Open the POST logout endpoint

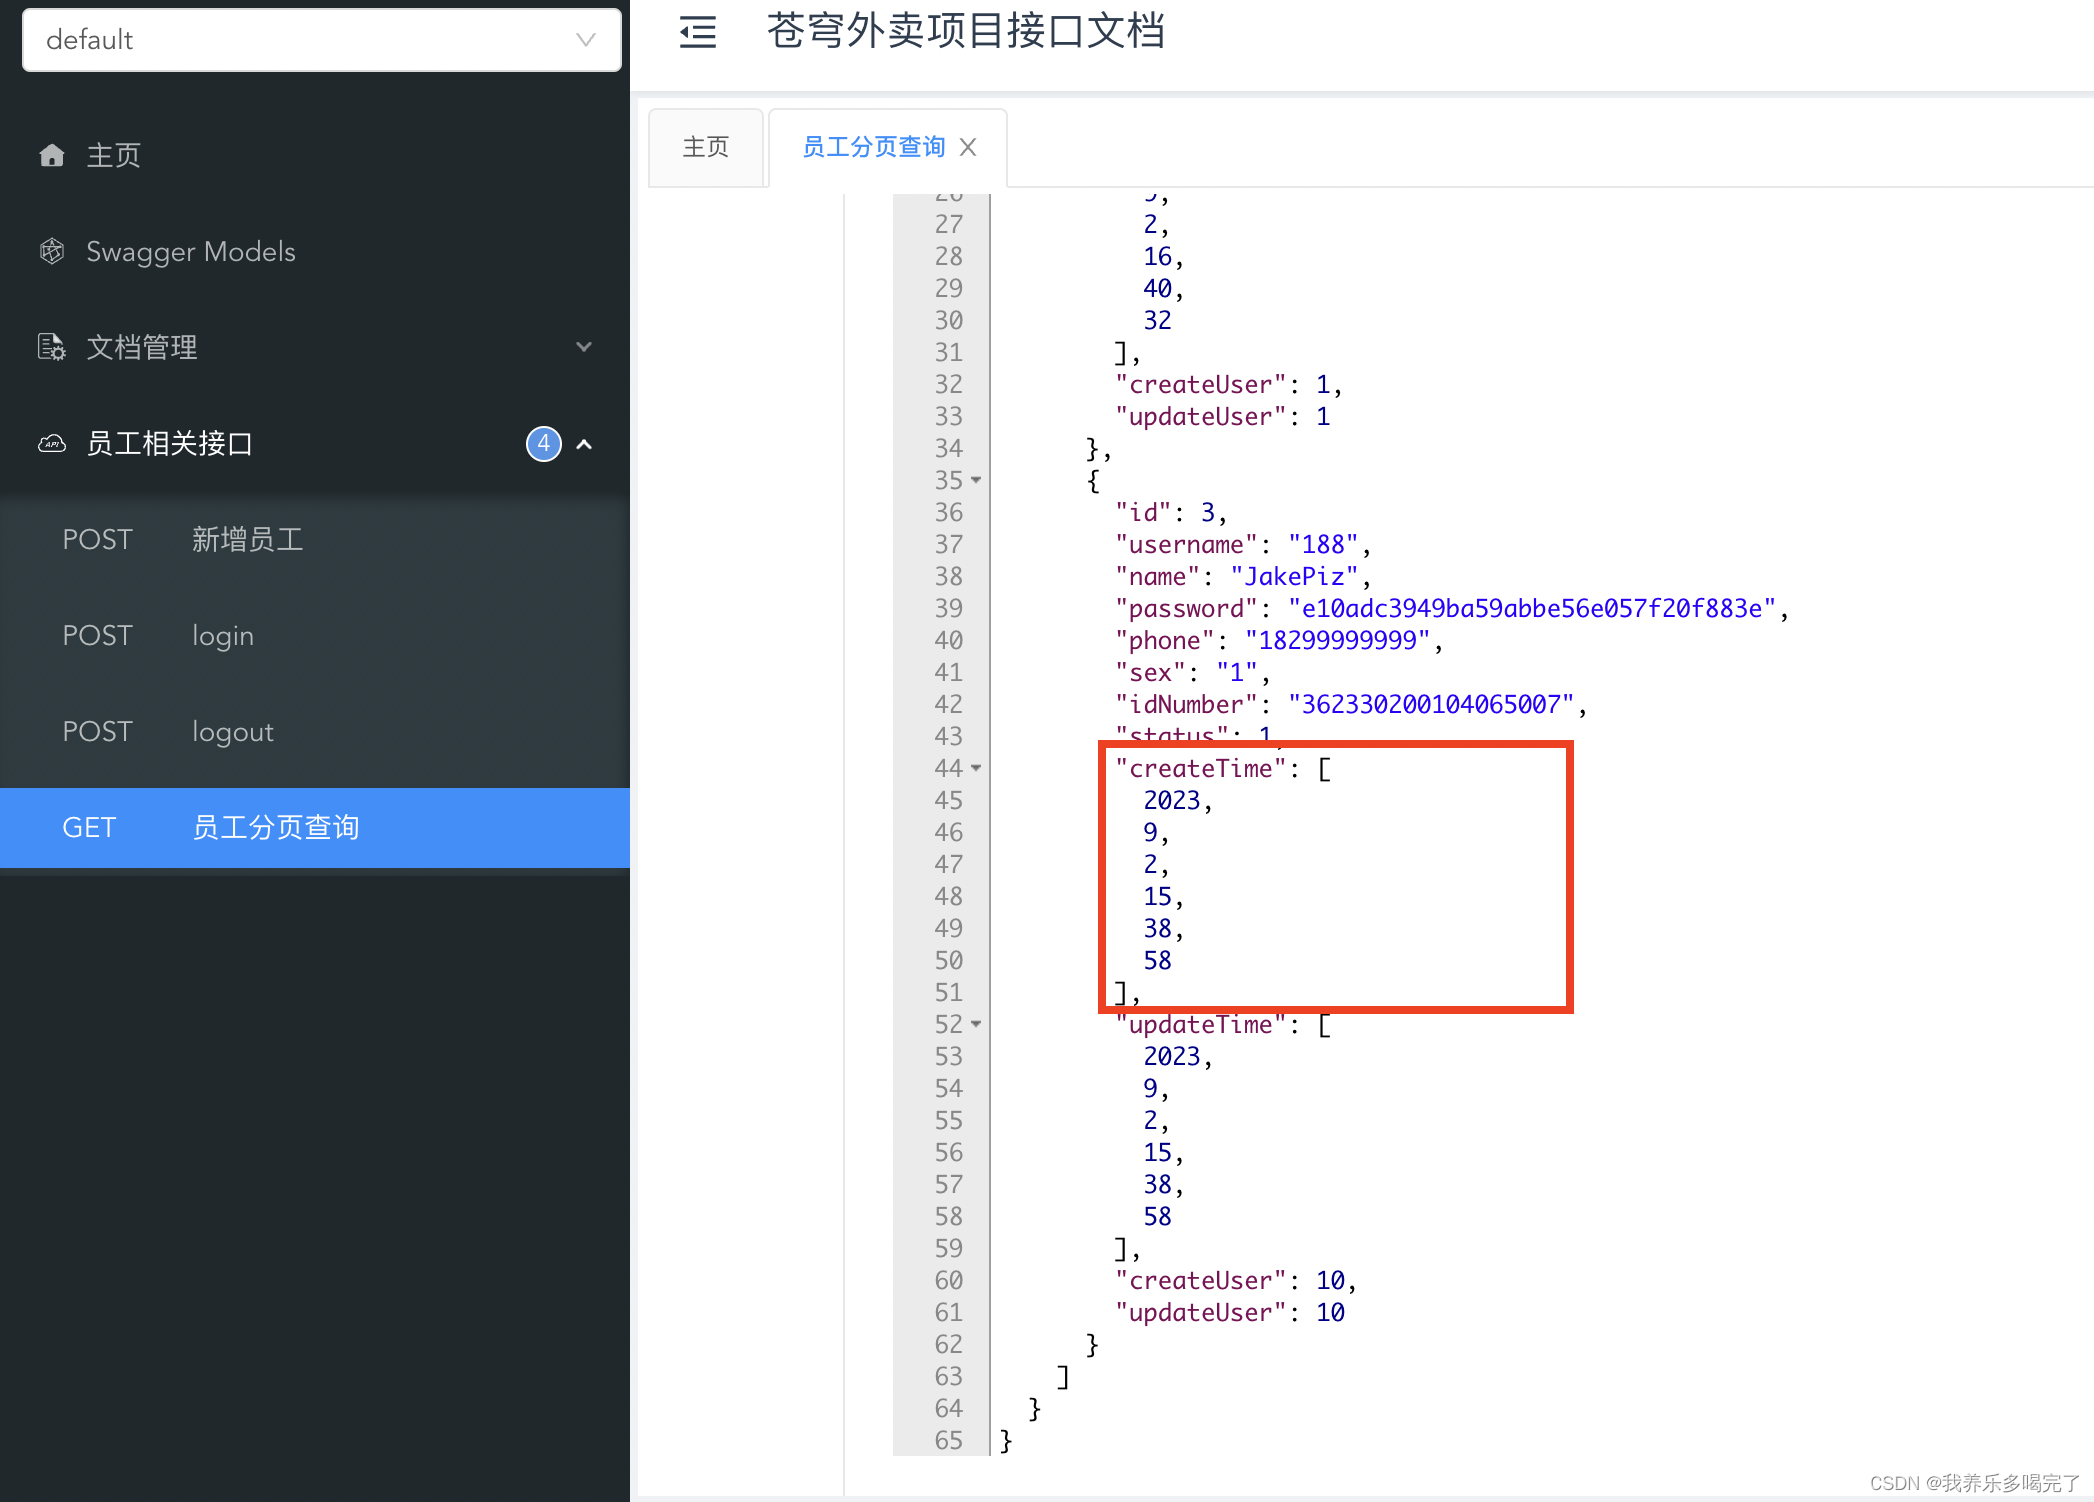tap(315, 731)
